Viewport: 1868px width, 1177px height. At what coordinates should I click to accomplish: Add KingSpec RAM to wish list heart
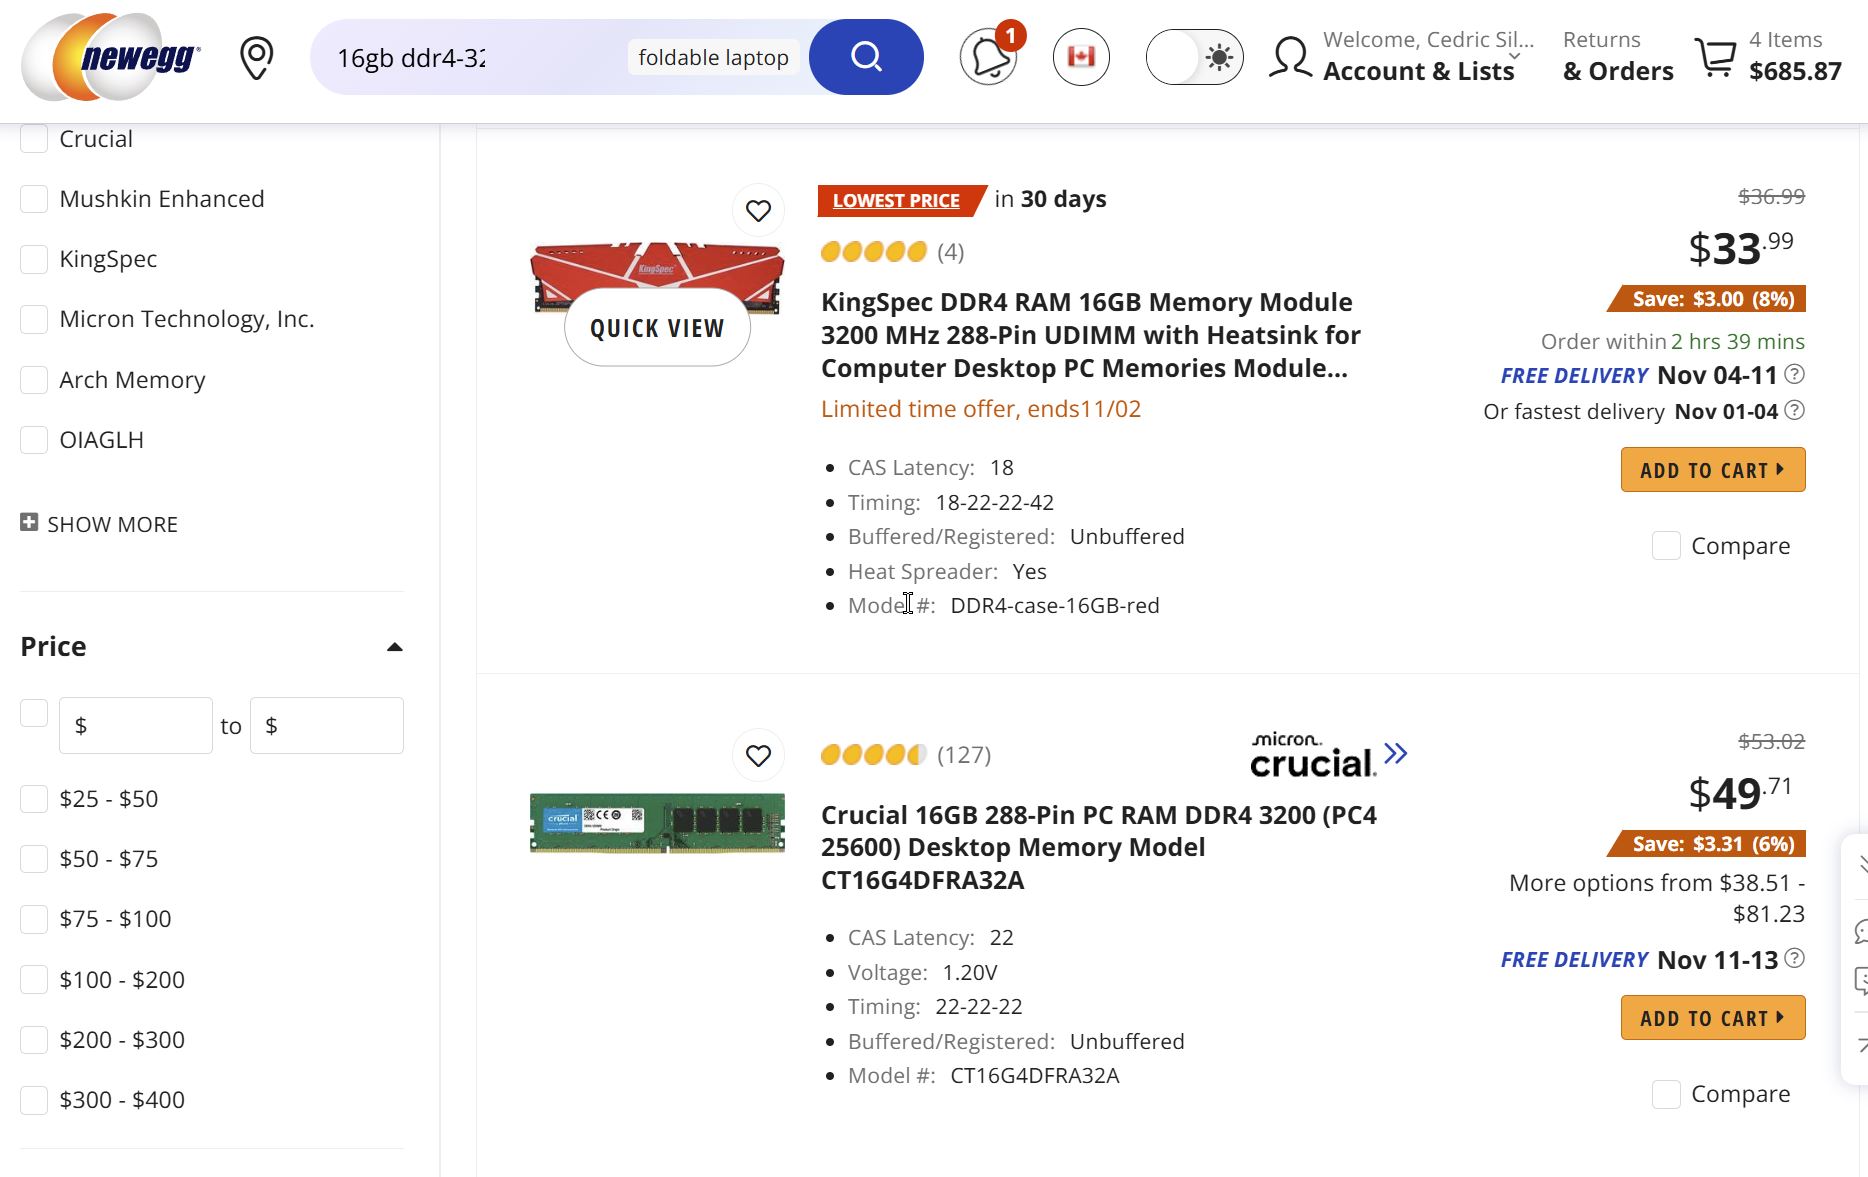(758, 211)
